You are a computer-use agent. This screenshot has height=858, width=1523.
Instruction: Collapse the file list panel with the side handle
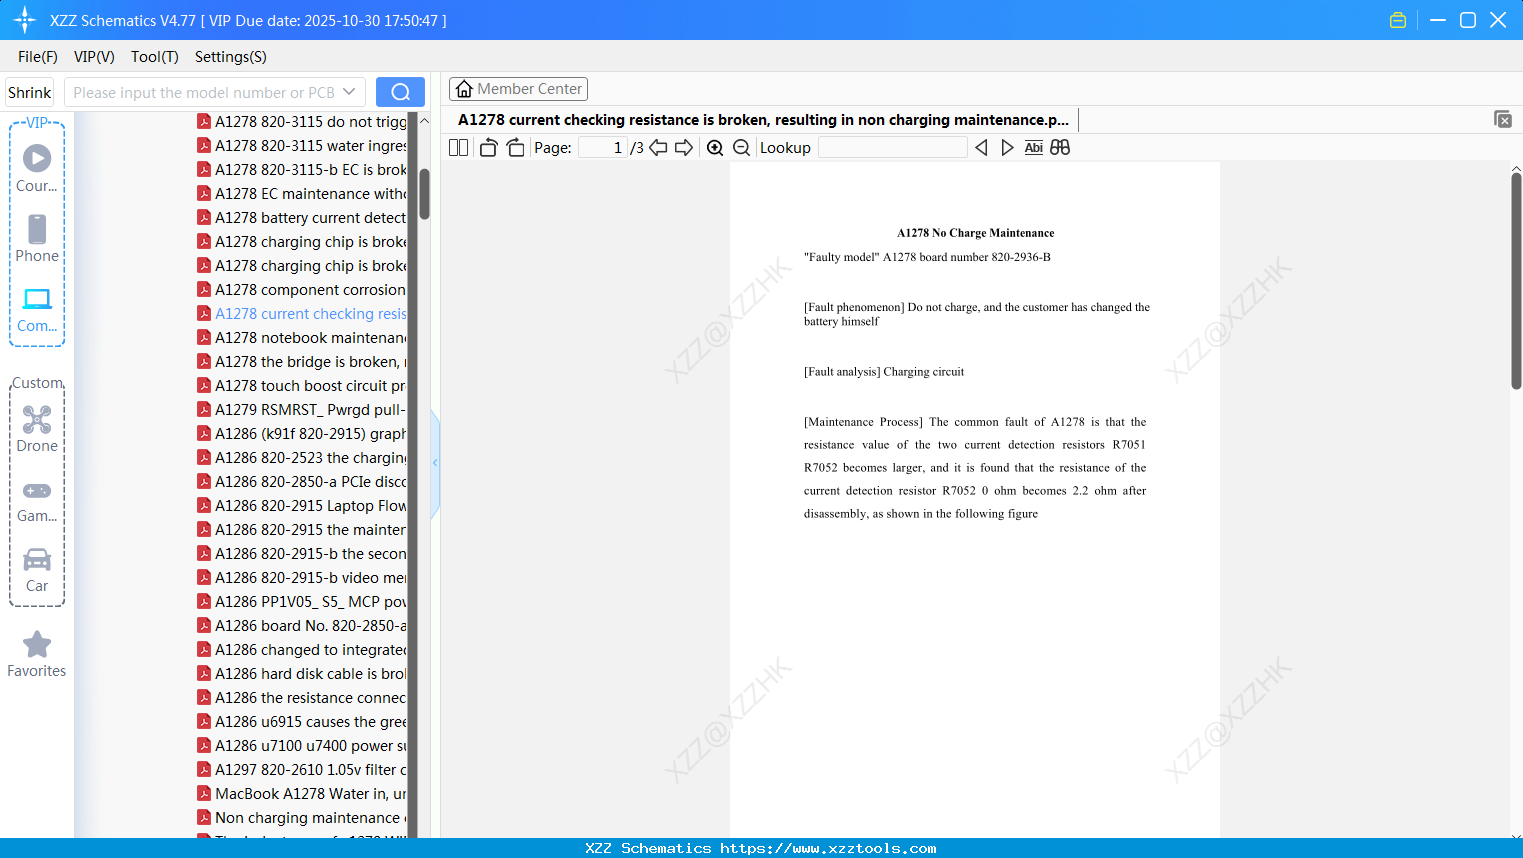click(435, 463)
